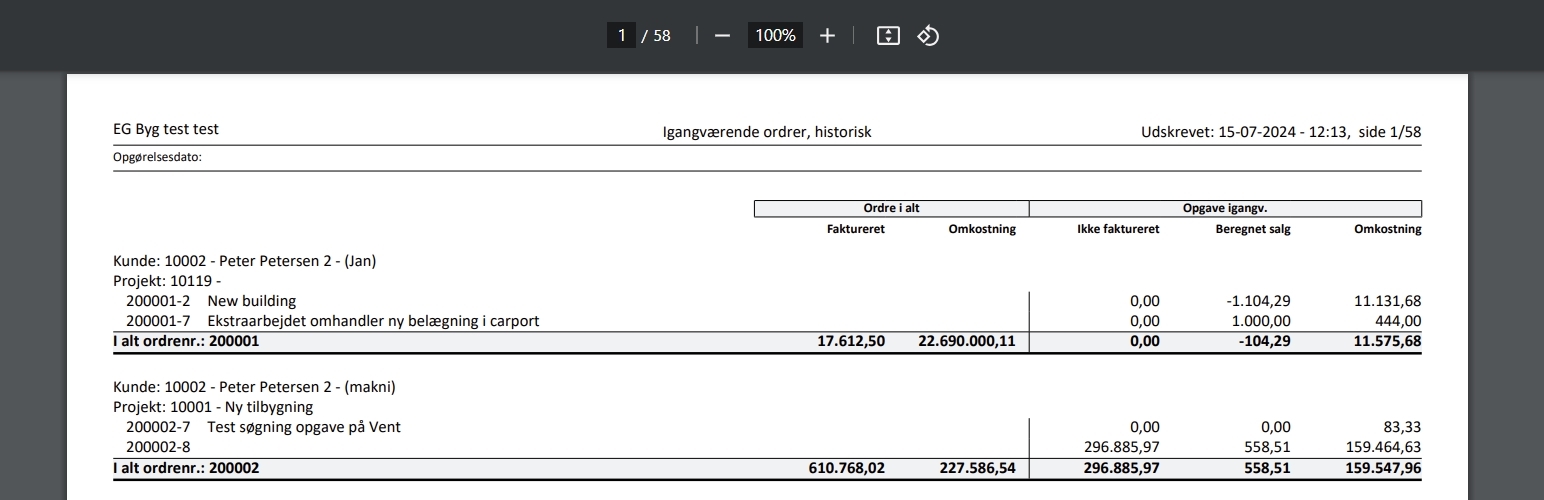1544x500 pixels.
Task: Select the 'Ikke faktureret' column header
Action: 1118,229
